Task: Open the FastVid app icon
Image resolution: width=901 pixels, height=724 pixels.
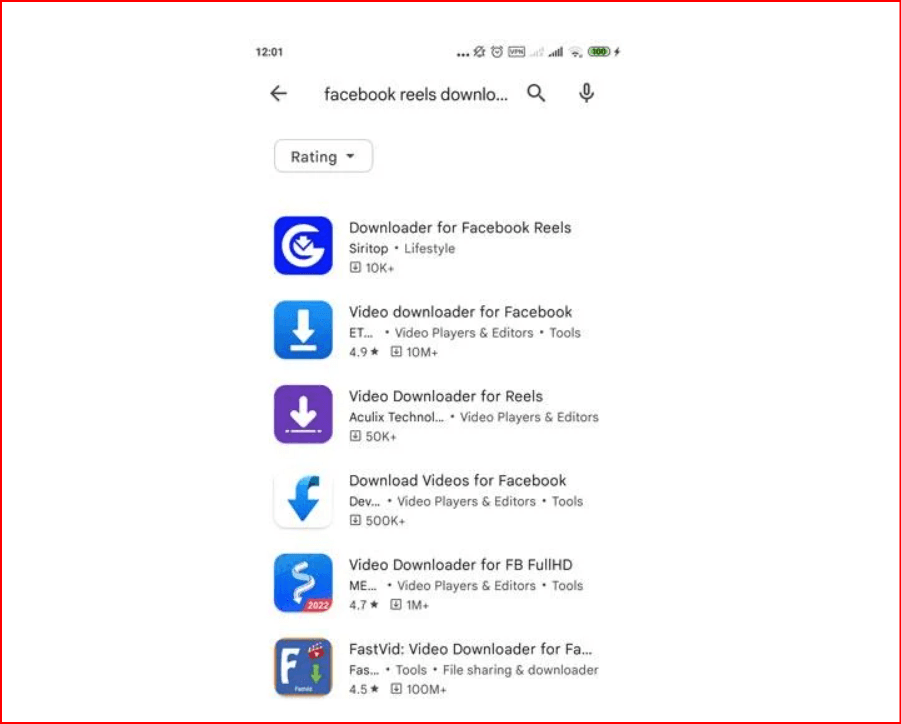Action: [303, 667]
